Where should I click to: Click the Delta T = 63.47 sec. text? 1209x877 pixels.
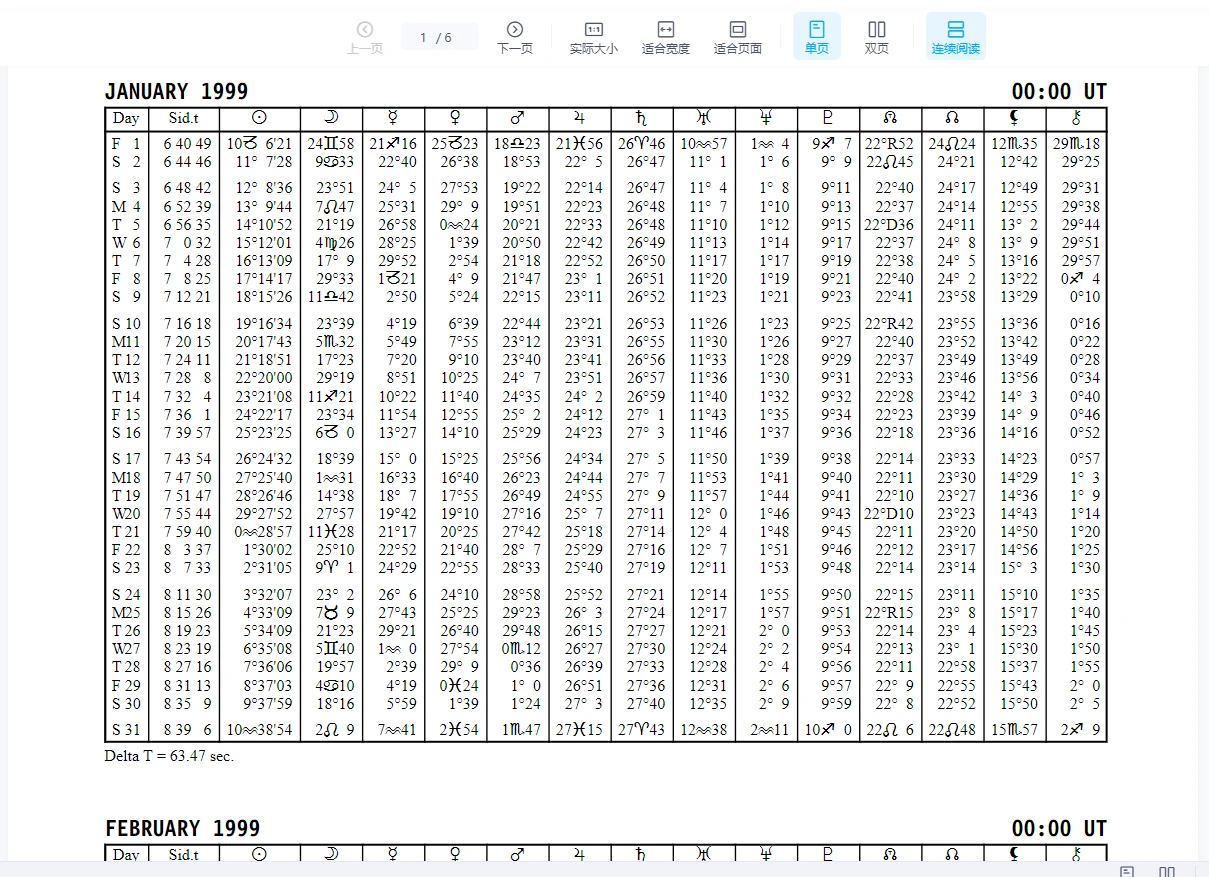point(169,756)
